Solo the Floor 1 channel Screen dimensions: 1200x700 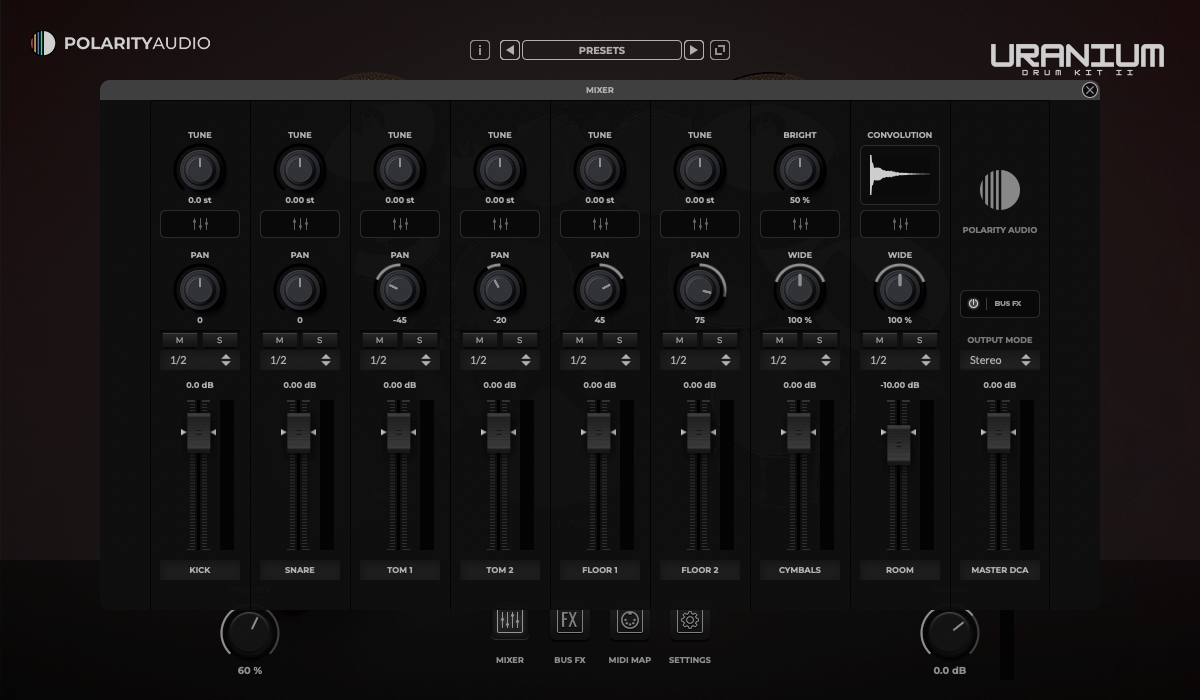620,340
